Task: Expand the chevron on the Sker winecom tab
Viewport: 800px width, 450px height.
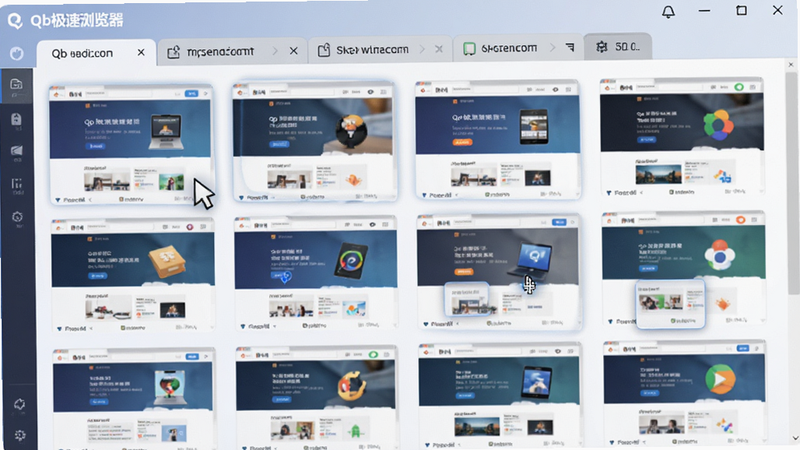Action: (422, 49)
